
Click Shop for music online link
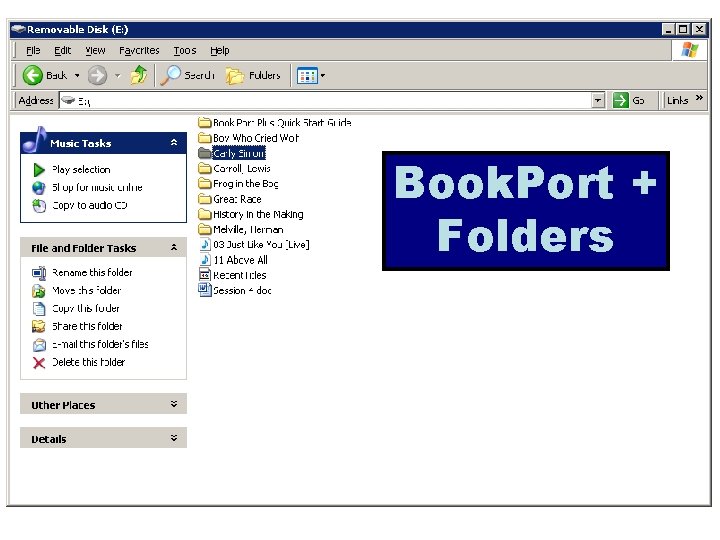(x=97, y=187)
